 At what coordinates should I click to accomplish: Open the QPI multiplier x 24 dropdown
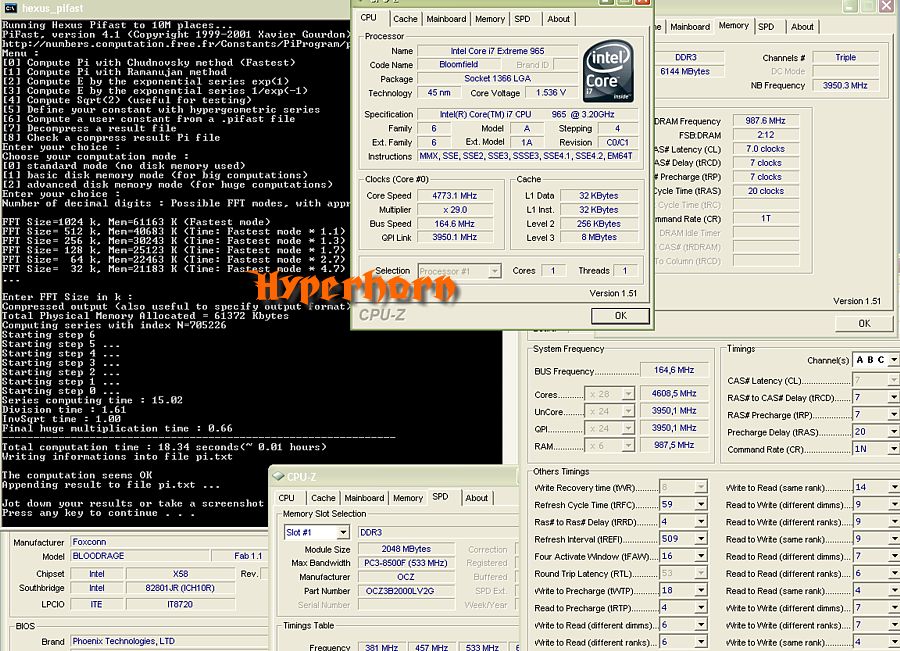629,429
